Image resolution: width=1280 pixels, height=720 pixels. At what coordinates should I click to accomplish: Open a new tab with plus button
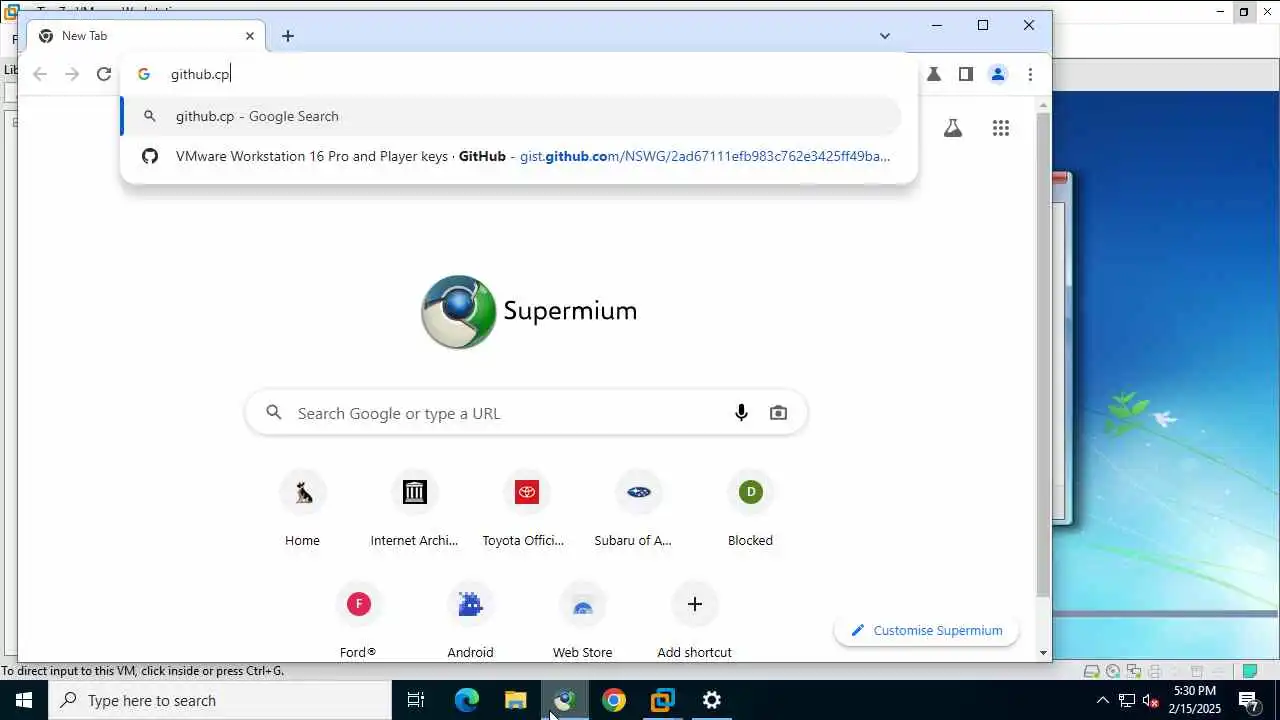tap(288, 36)
